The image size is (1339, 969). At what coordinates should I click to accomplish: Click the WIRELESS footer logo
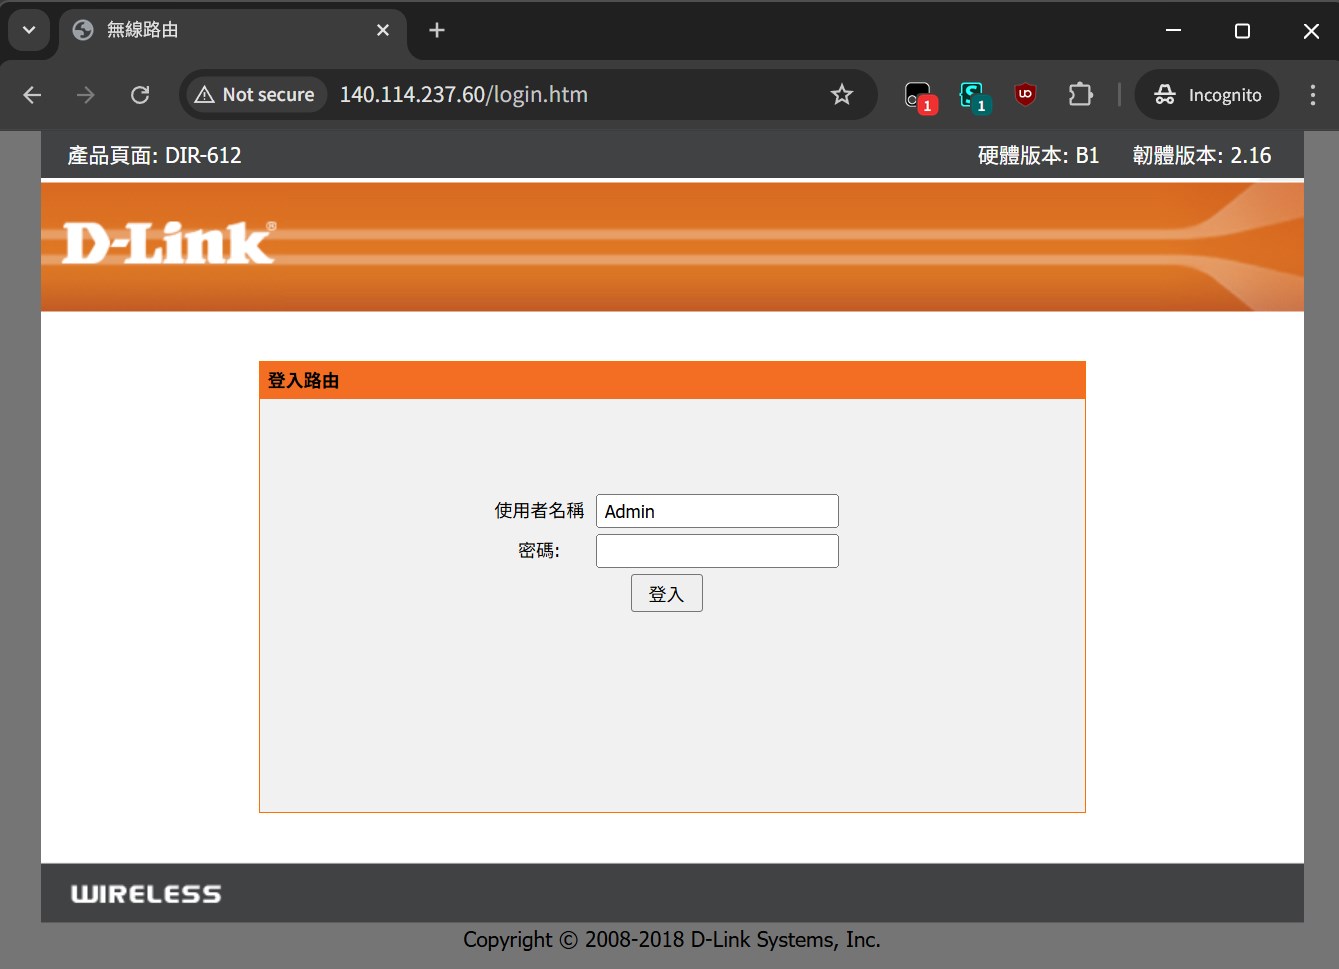click(x=146, y=894)
